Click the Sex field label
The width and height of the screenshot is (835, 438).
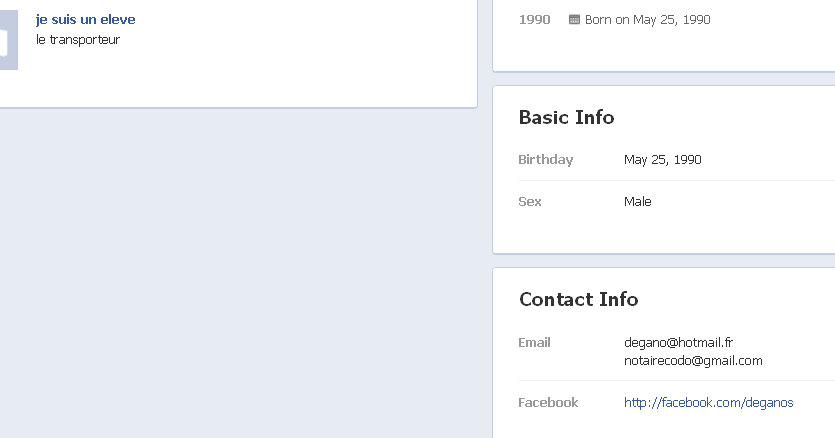(x=530, y=201)
